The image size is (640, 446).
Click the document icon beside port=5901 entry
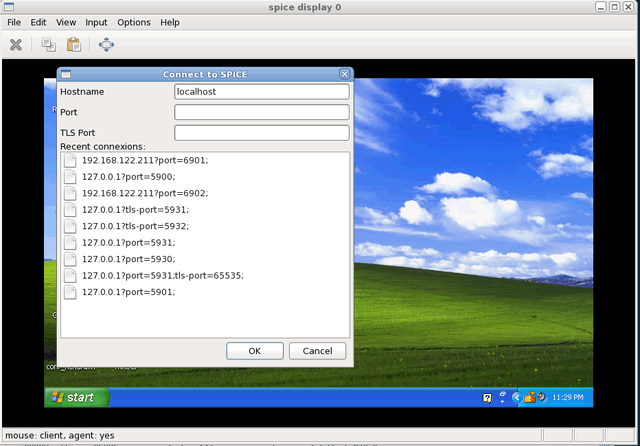pos(70,292)
